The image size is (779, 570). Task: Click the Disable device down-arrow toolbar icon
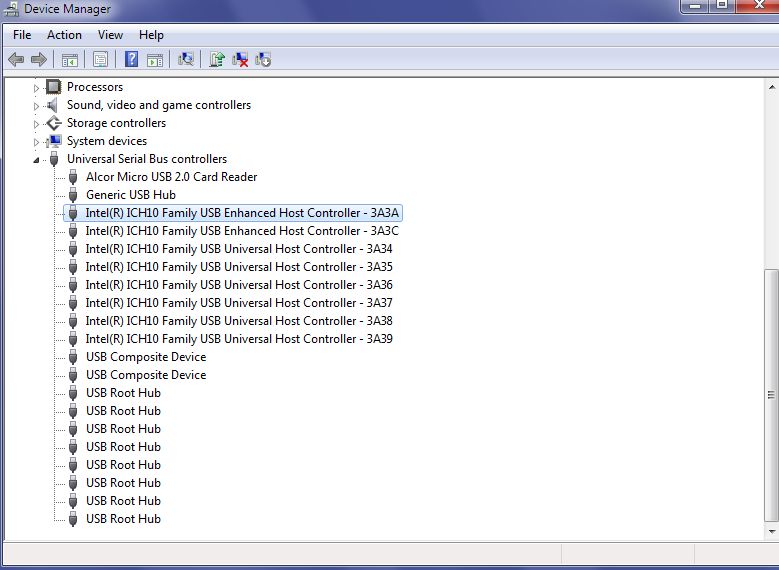263,60
